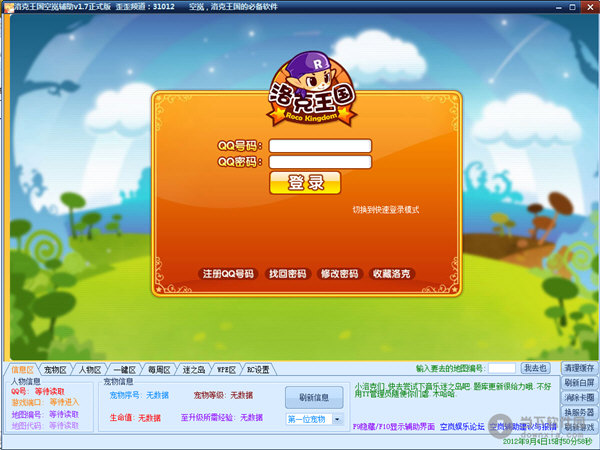Click 注册QQ号码 register button

228,274
